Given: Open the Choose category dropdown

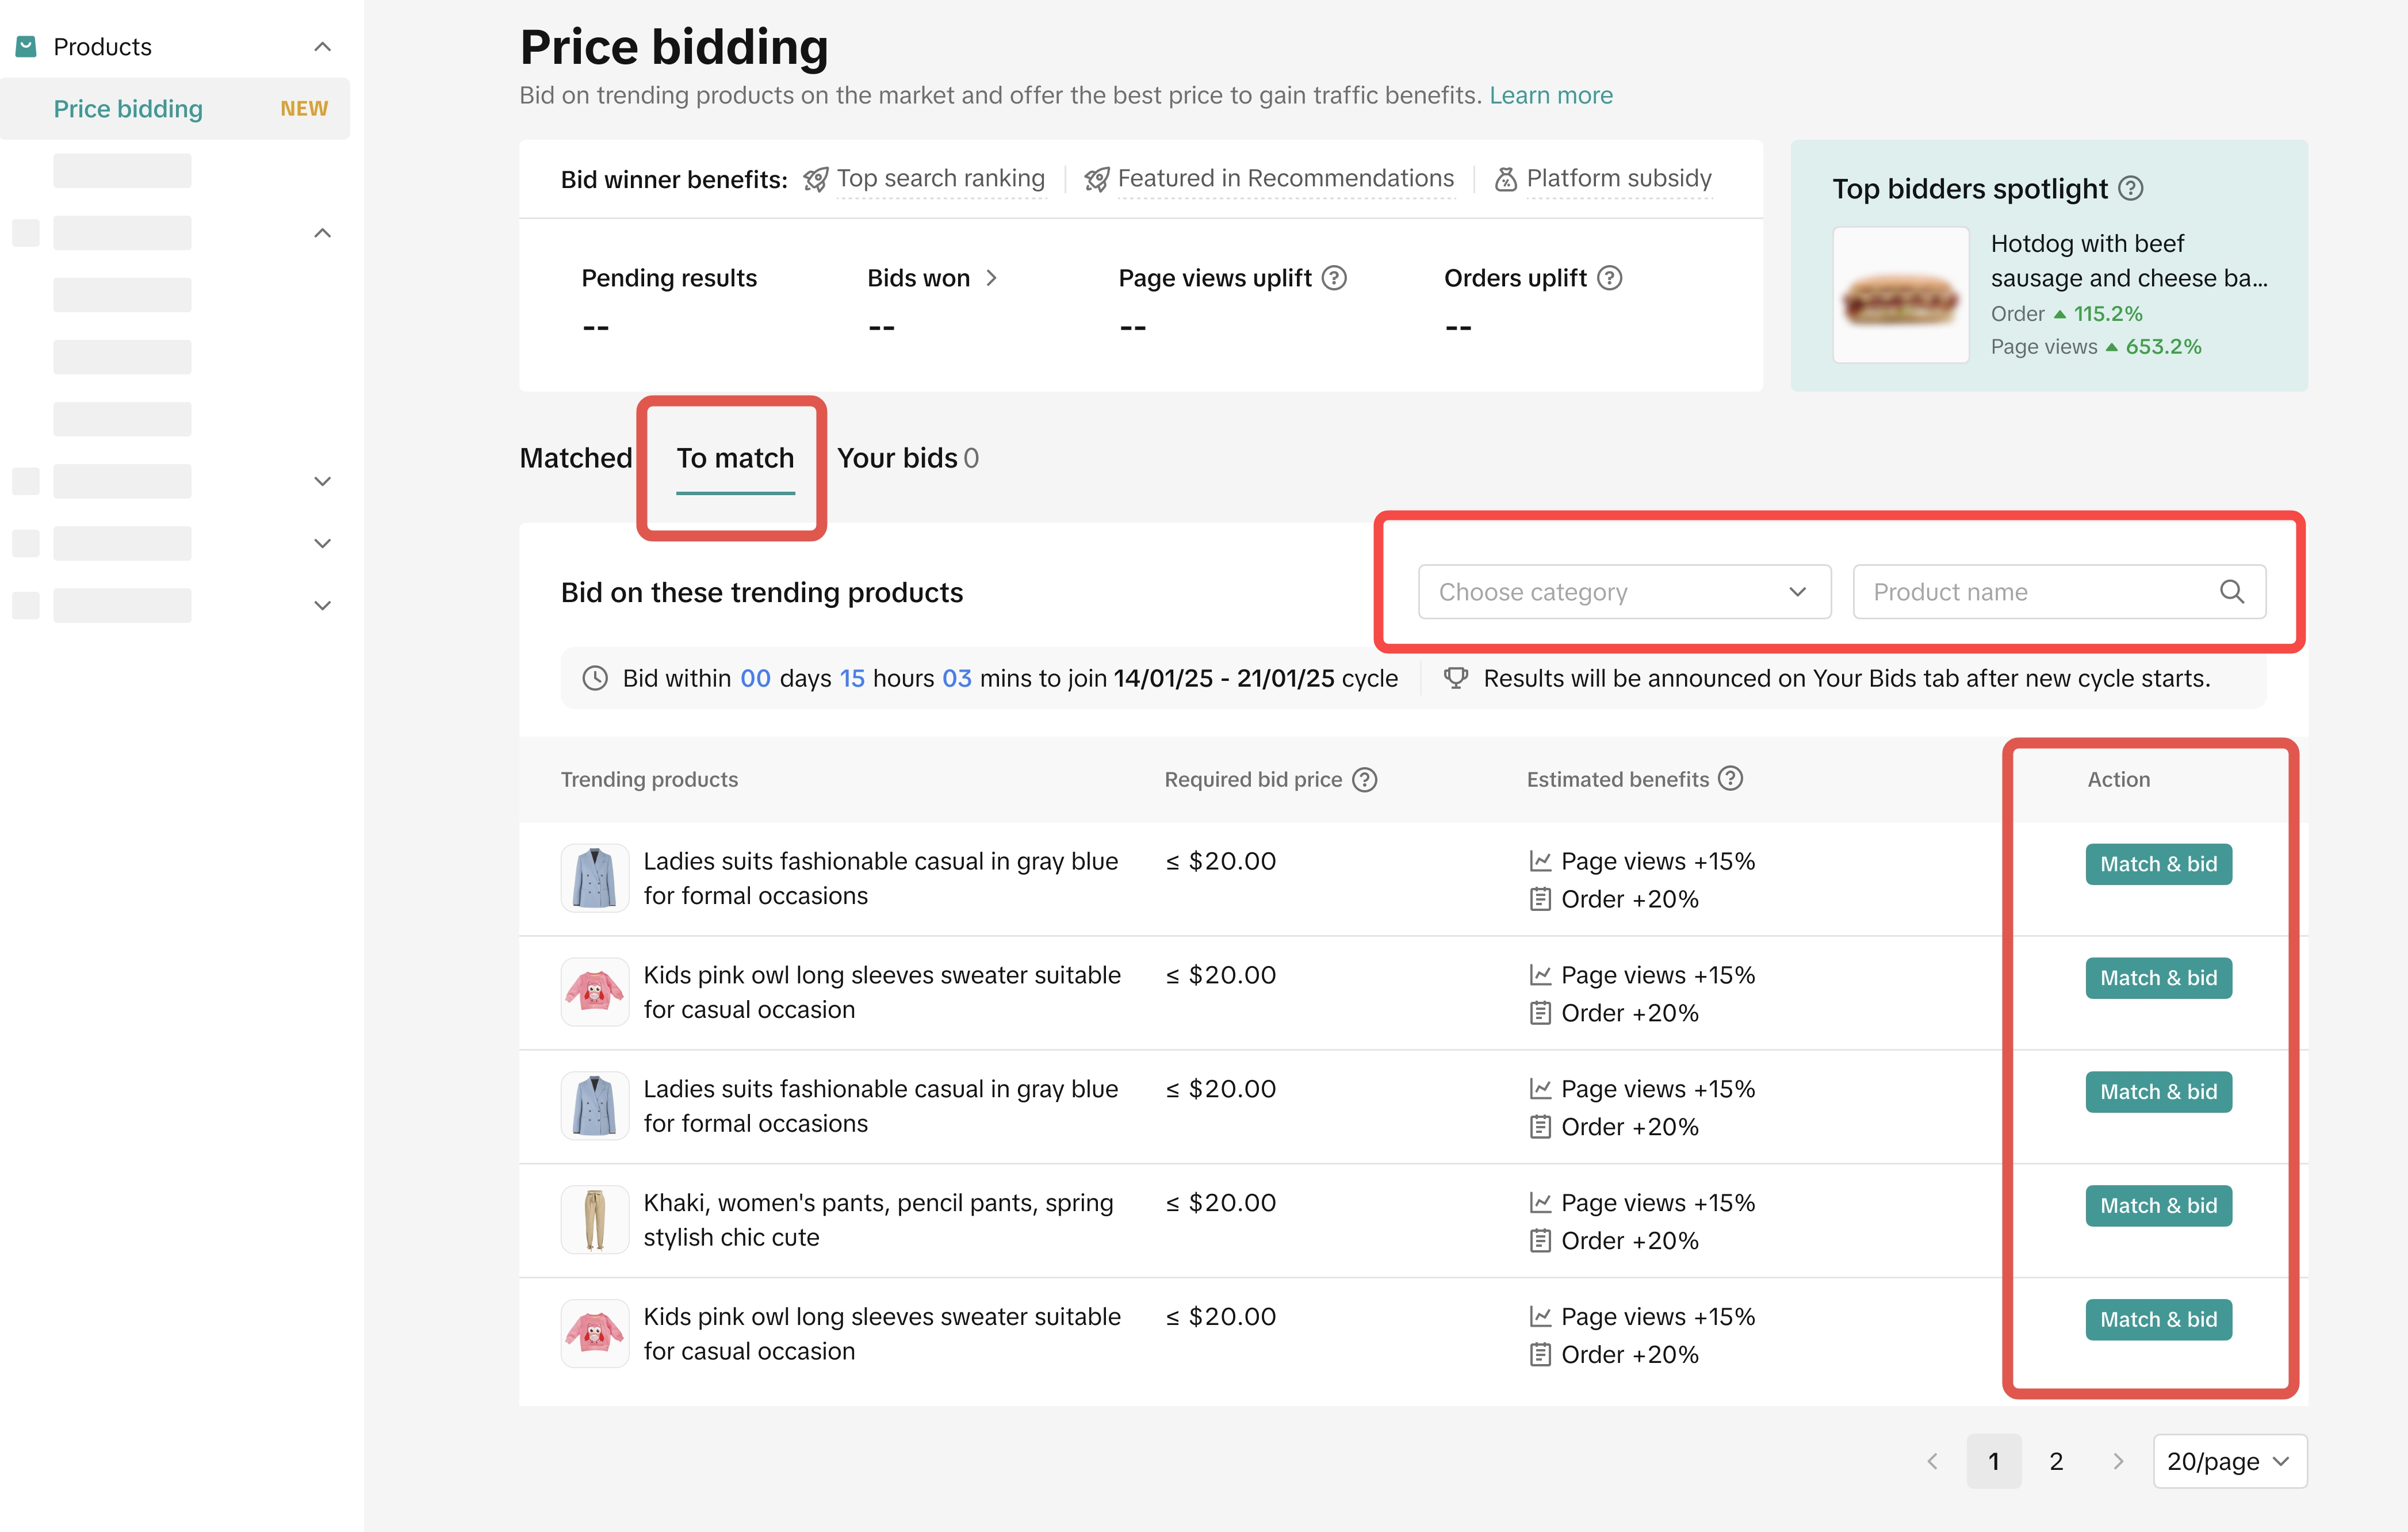Looking at the screenshot, I should tap(1624, 592).
